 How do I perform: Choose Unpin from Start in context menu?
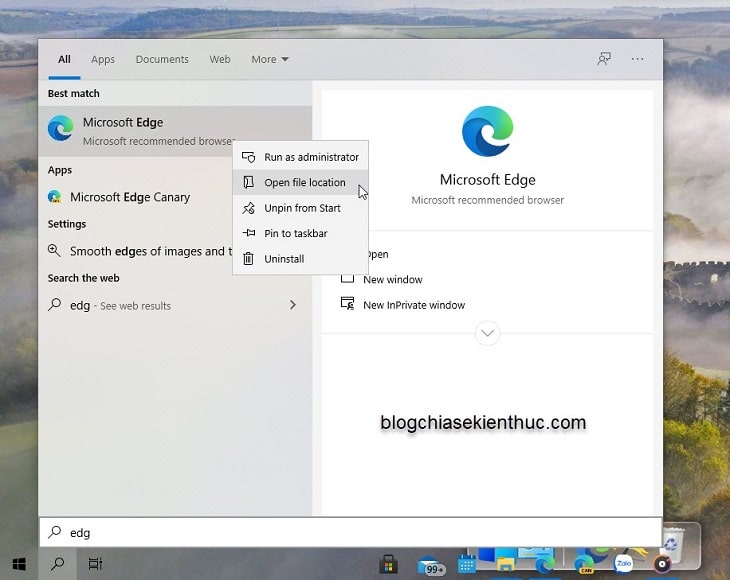(300, 208)
